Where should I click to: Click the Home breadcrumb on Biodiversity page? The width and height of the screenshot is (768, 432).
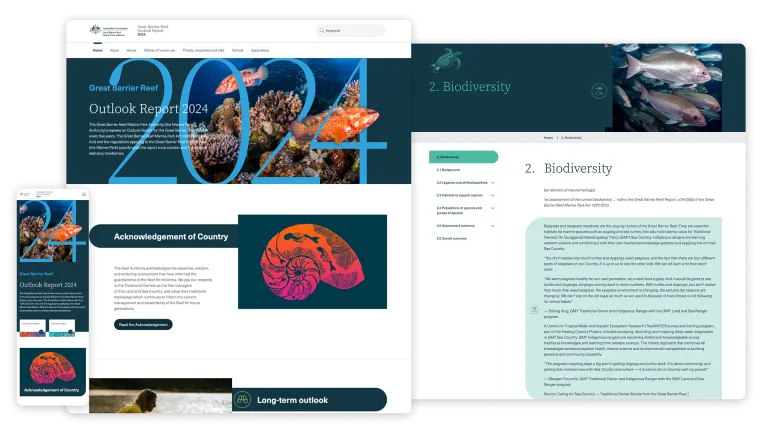[x=548, y=138]
